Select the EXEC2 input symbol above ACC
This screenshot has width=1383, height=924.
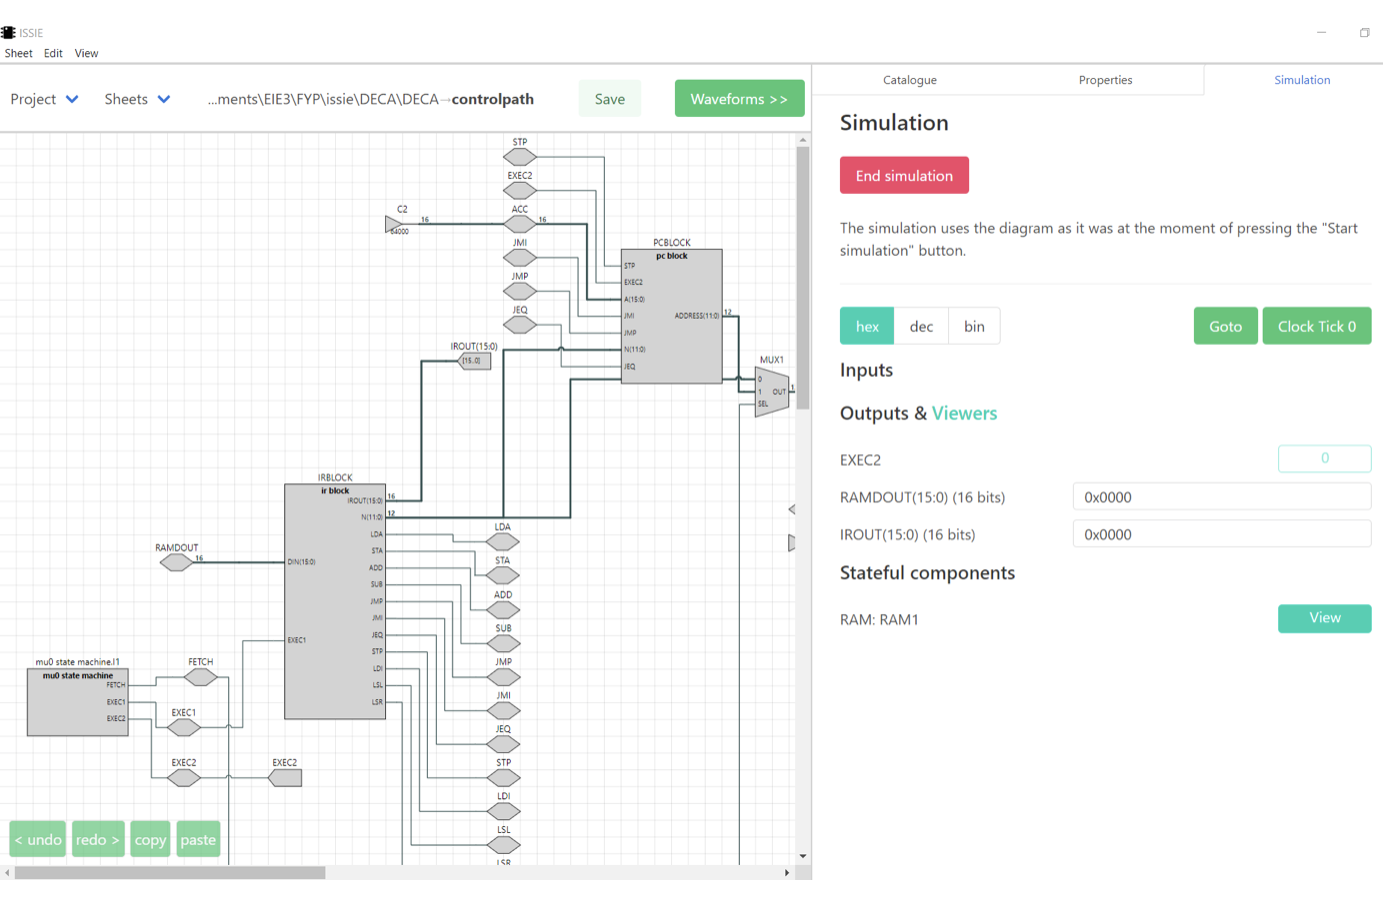(520, 191)
